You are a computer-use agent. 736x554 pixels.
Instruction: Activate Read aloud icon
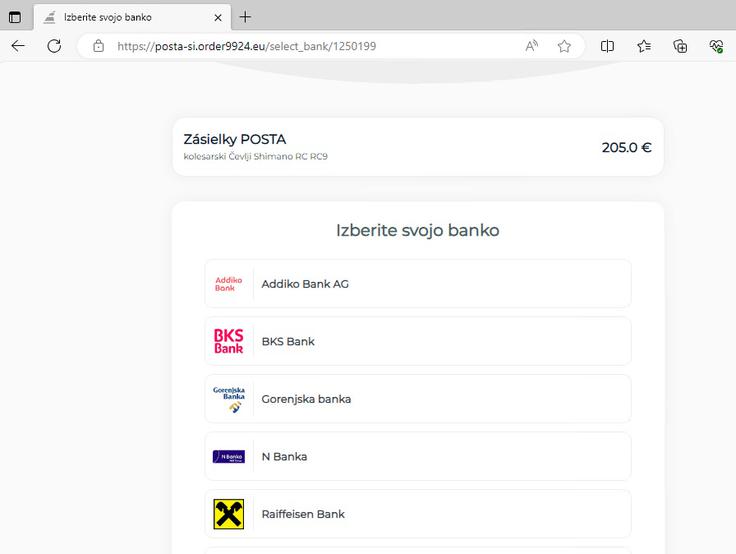[531, 46]
